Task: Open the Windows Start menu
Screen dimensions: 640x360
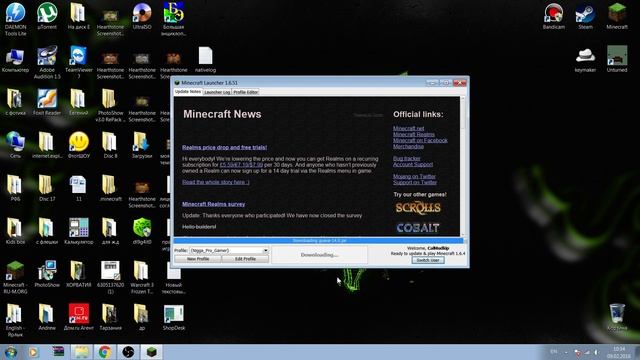Action: [11, 352]
